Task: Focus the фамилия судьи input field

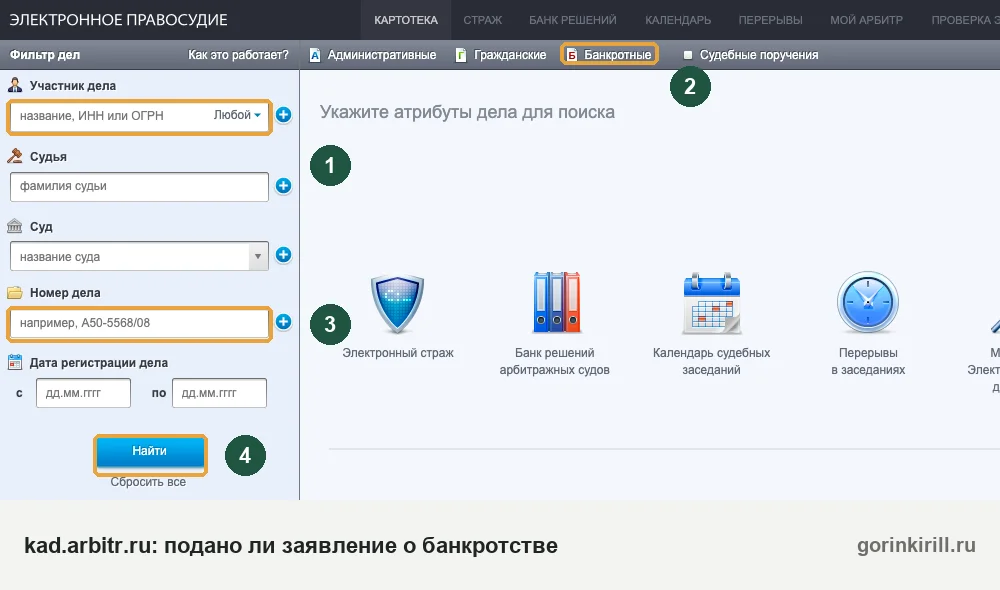Action: 139,186
